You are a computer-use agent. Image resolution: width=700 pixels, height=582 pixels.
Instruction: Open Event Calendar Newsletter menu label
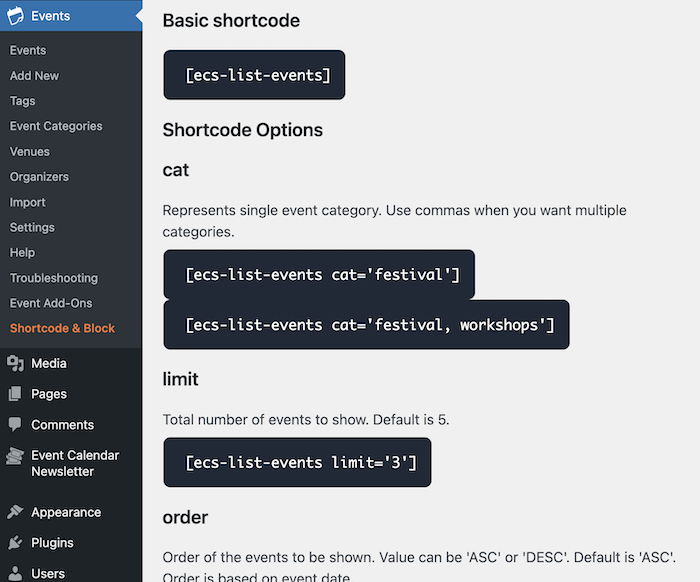pos(75,463)
